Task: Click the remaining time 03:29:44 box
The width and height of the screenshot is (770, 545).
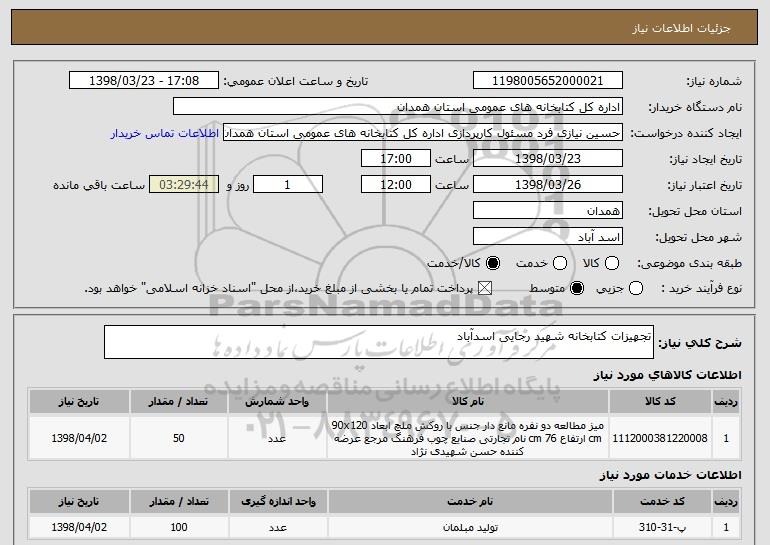Action: [x=182, y=185]
